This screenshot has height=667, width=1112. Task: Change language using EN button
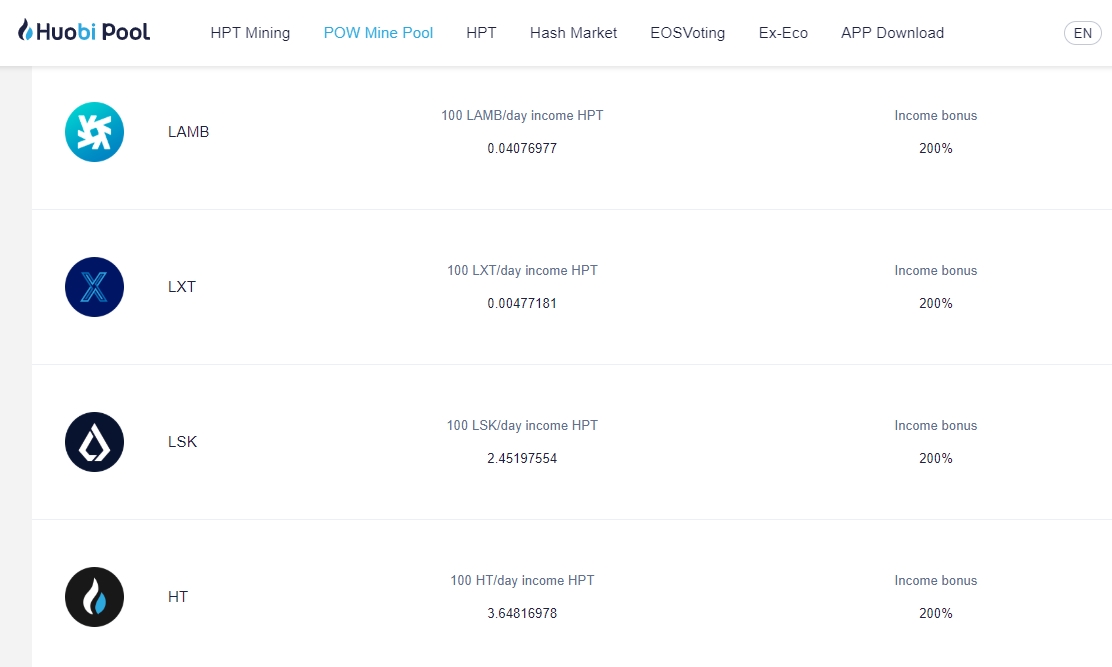point(1082,33)
